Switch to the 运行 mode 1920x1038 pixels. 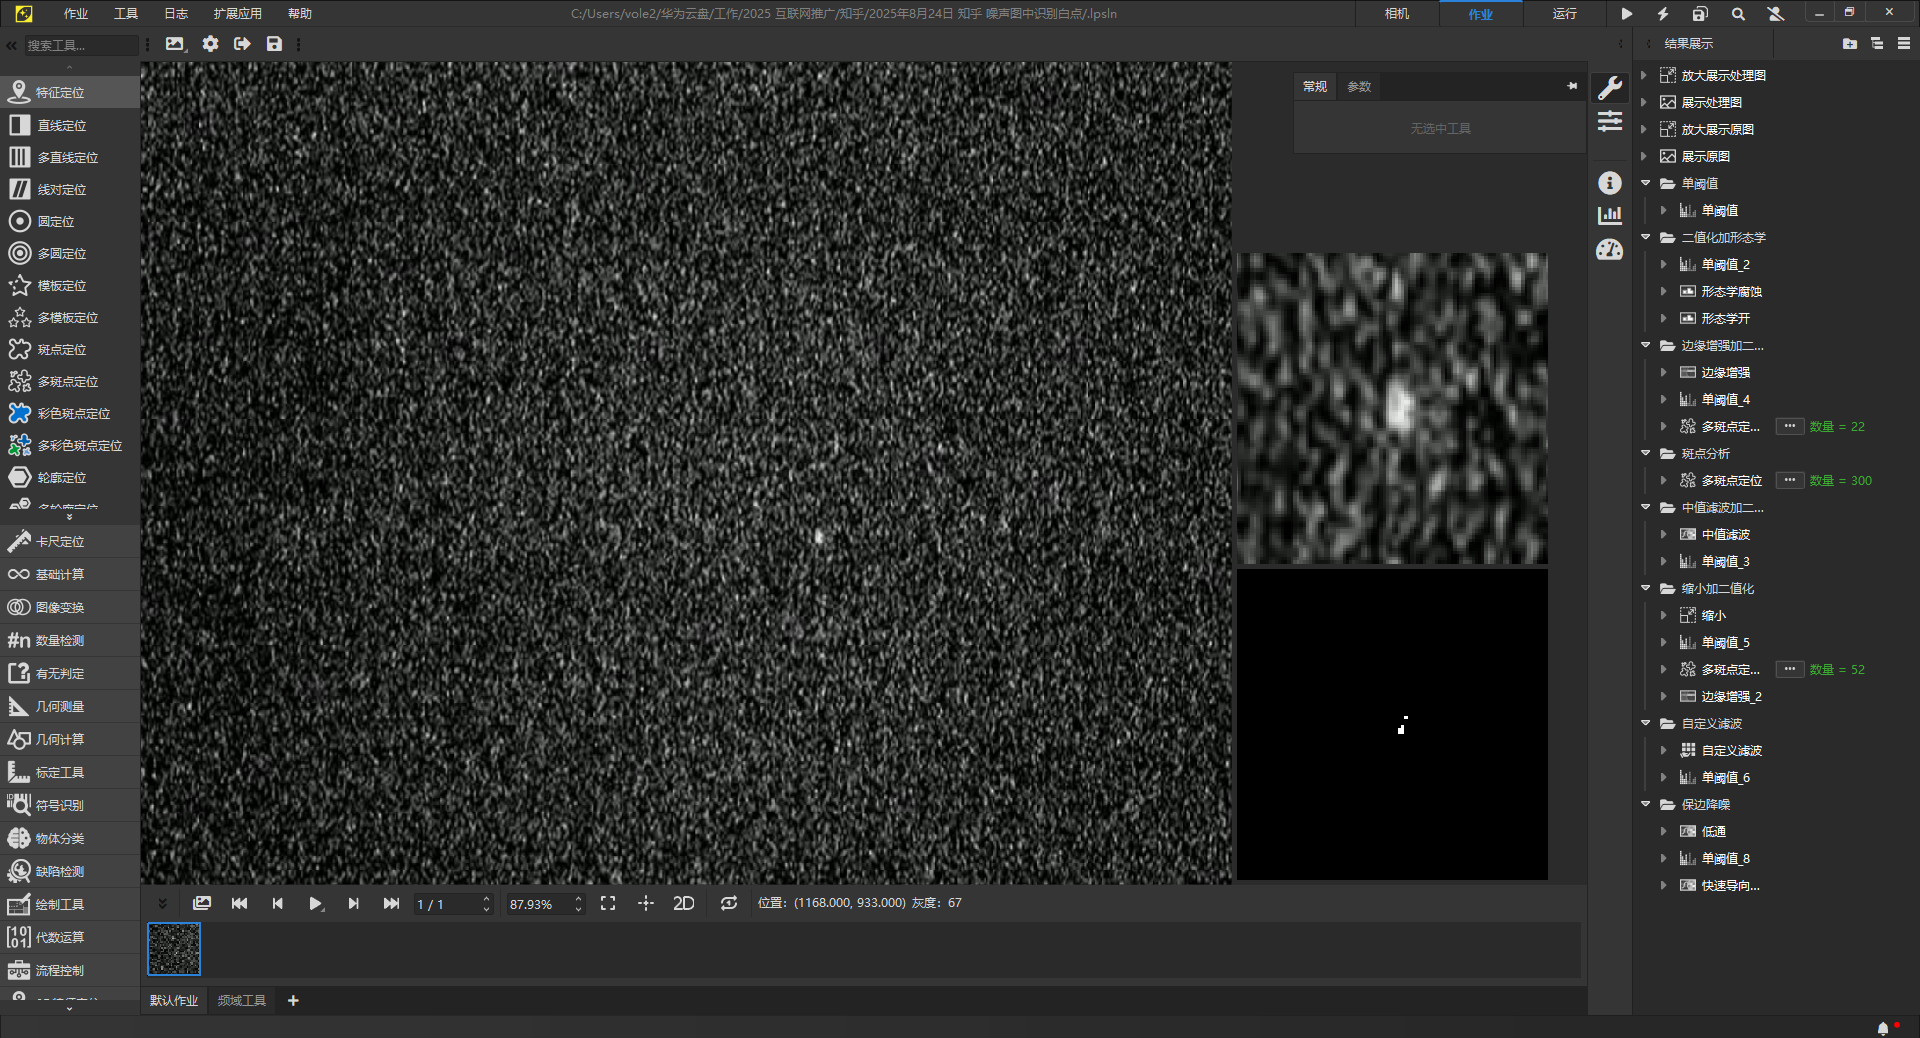pyautogui.click(x=1564, y=14)
